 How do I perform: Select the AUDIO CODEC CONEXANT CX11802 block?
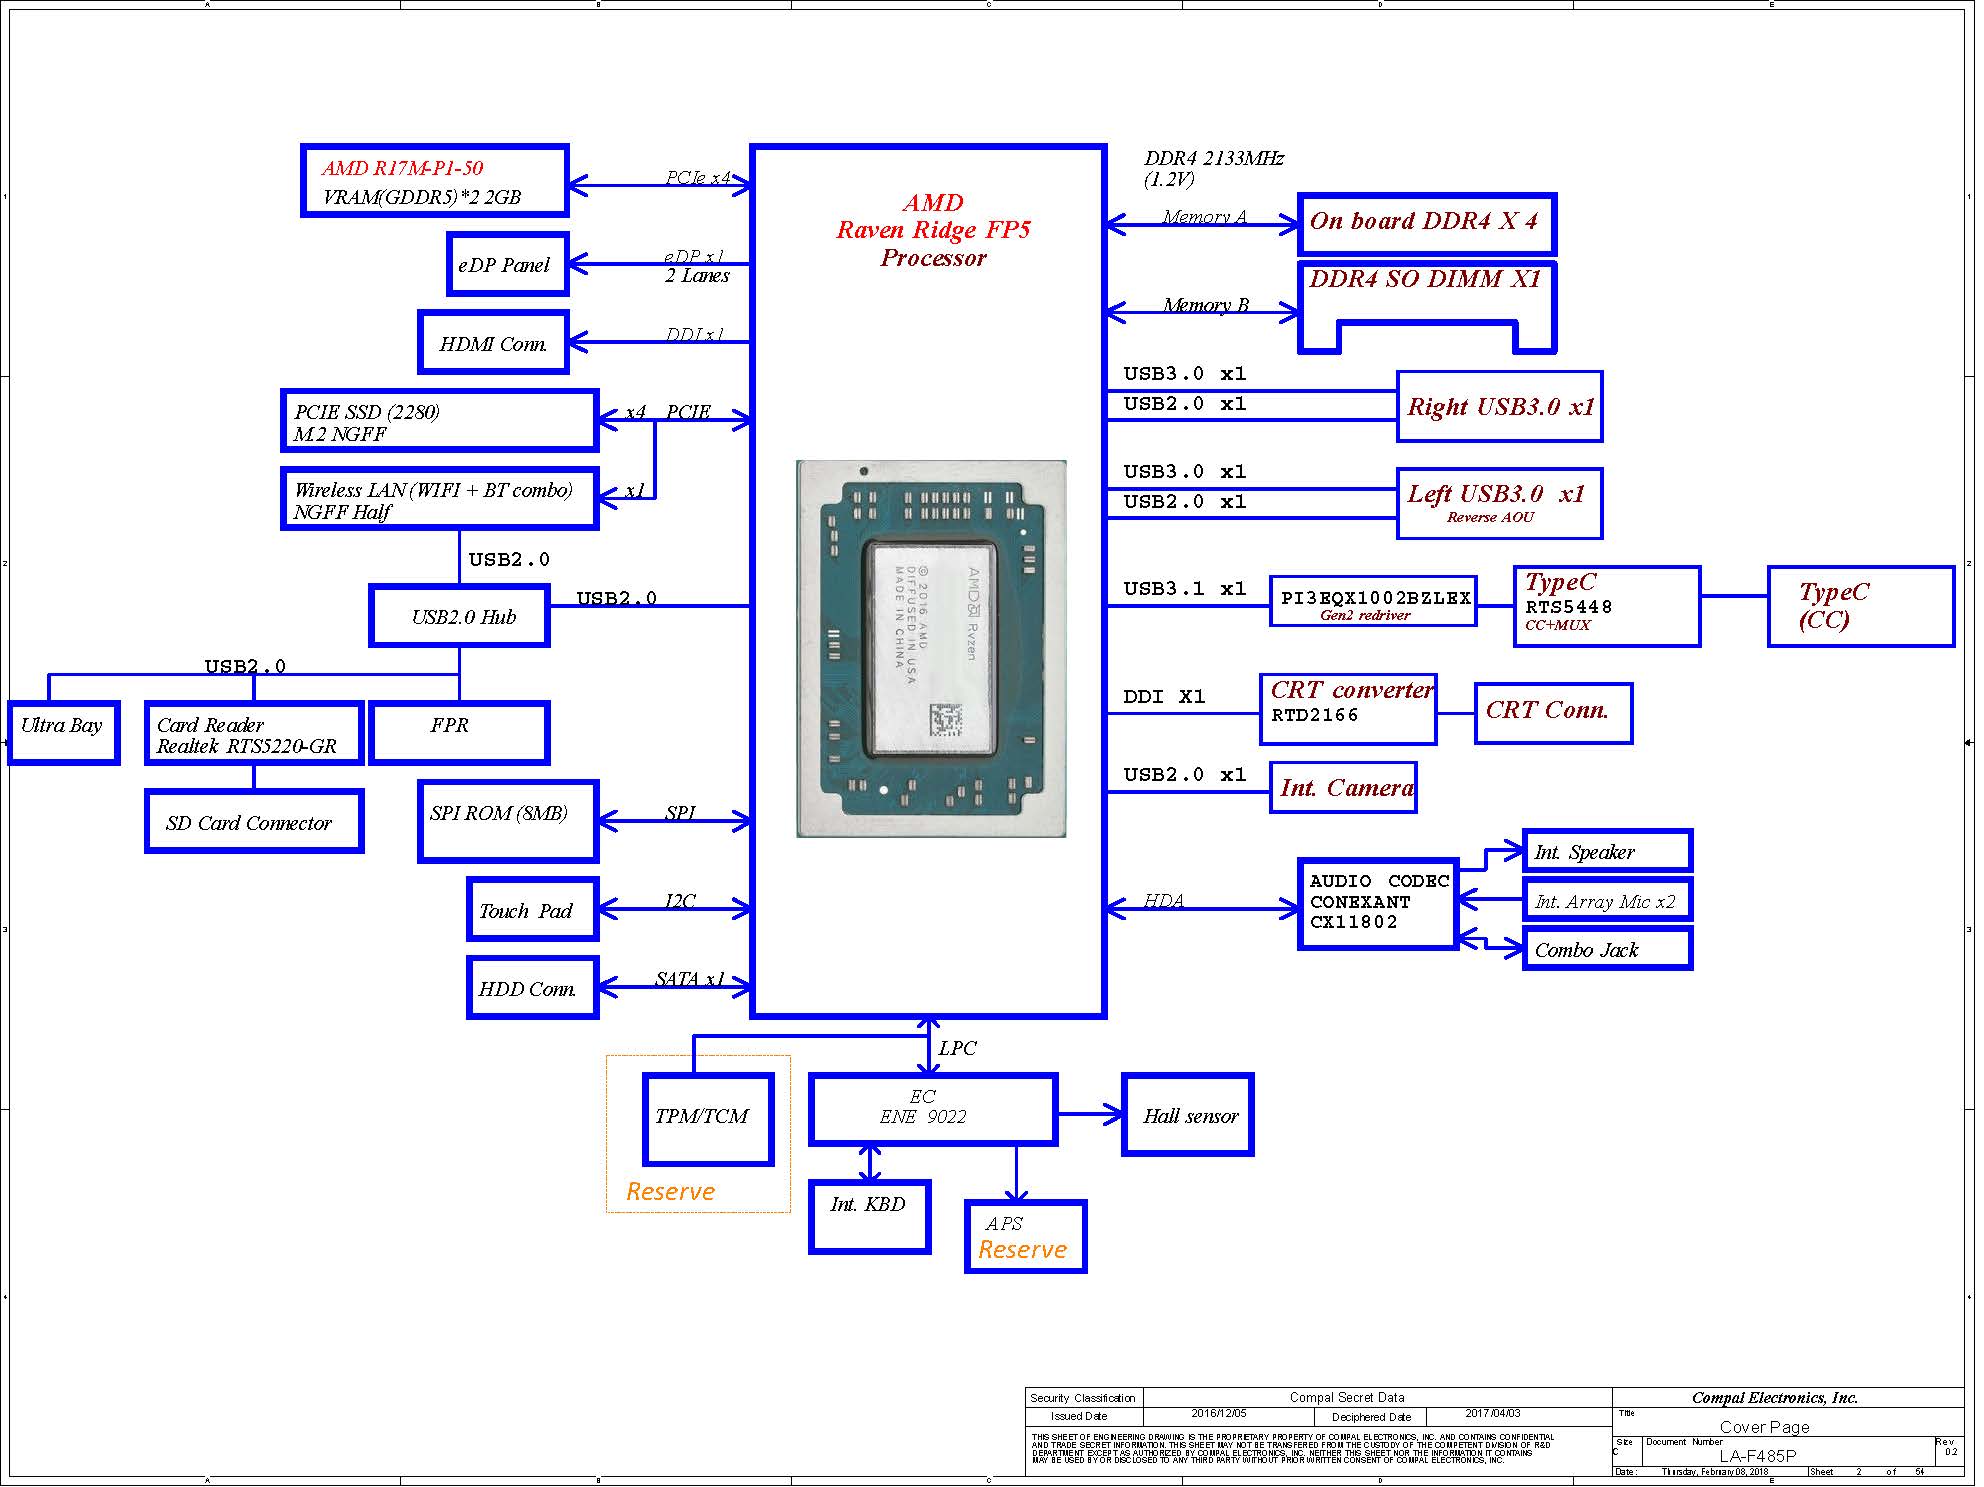coord(1378,903)
